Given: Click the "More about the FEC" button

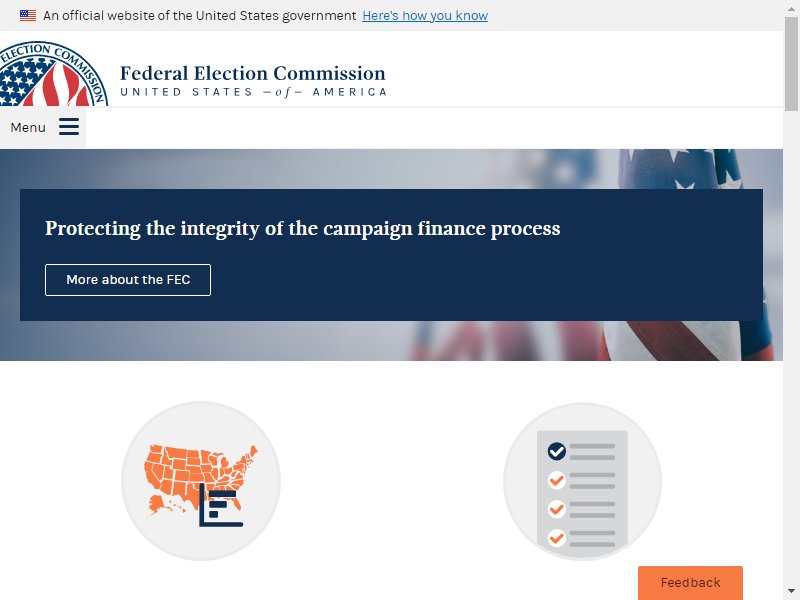Looking at the screenshot, I should click(x=128, y=280).
